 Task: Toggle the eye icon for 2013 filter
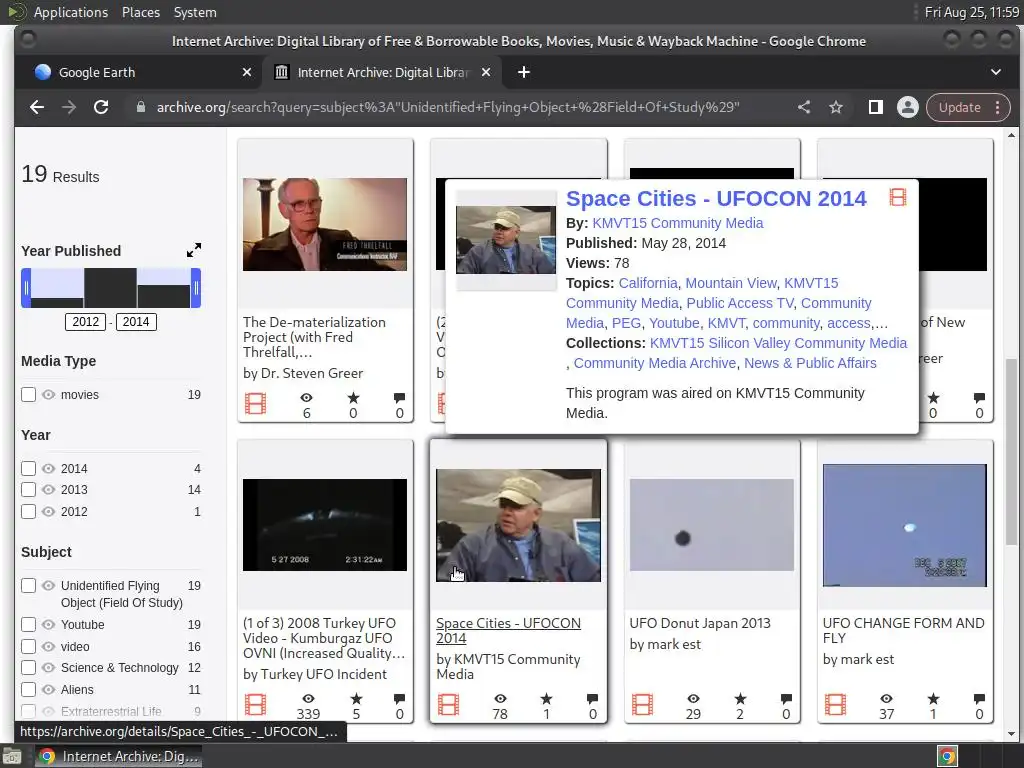[48, 490]
